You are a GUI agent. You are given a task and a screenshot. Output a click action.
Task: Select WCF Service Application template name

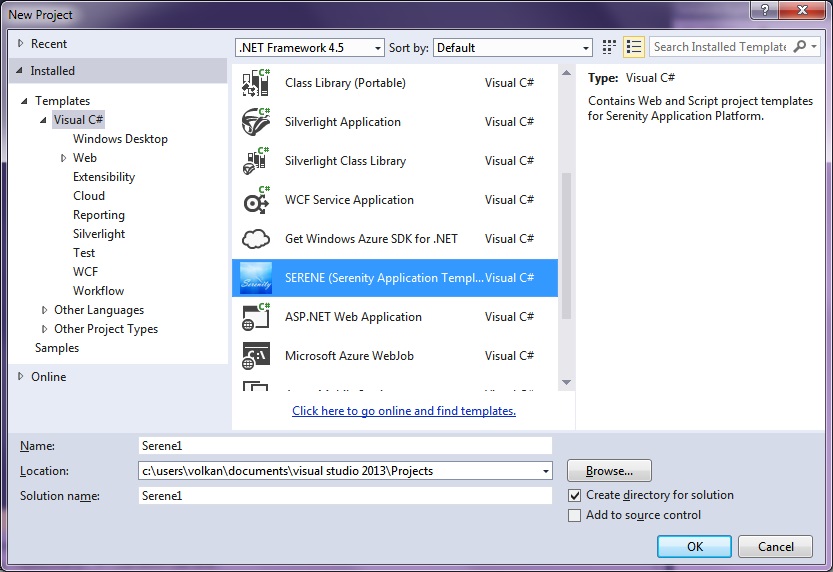click(349, 200)
